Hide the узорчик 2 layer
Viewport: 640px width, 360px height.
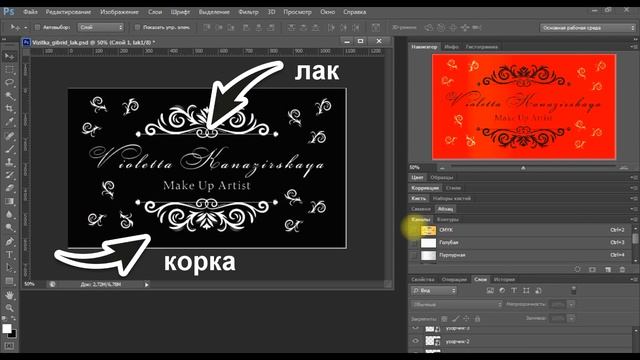(x=416, y=341)
